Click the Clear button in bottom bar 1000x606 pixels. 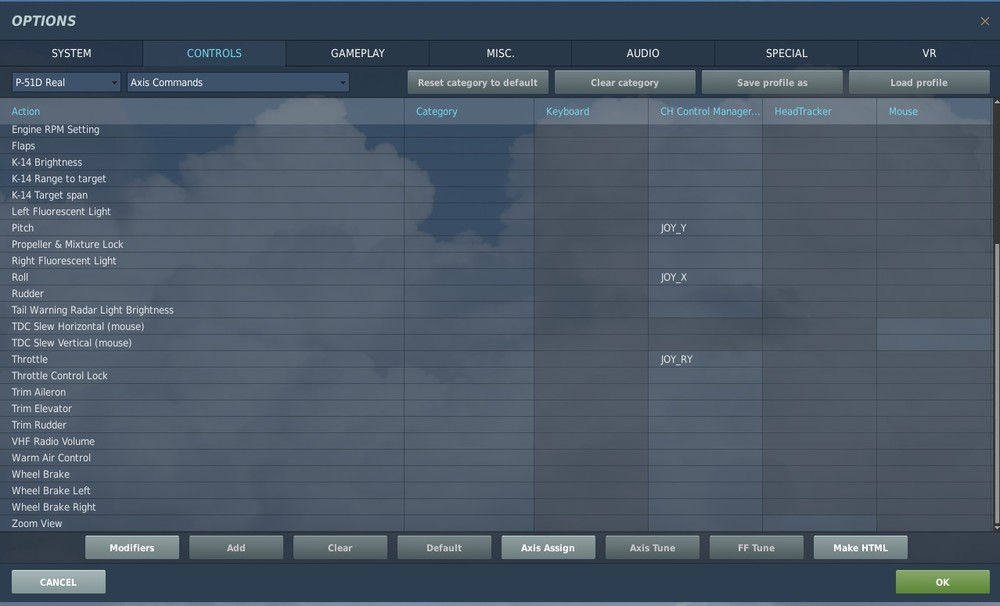340,547
